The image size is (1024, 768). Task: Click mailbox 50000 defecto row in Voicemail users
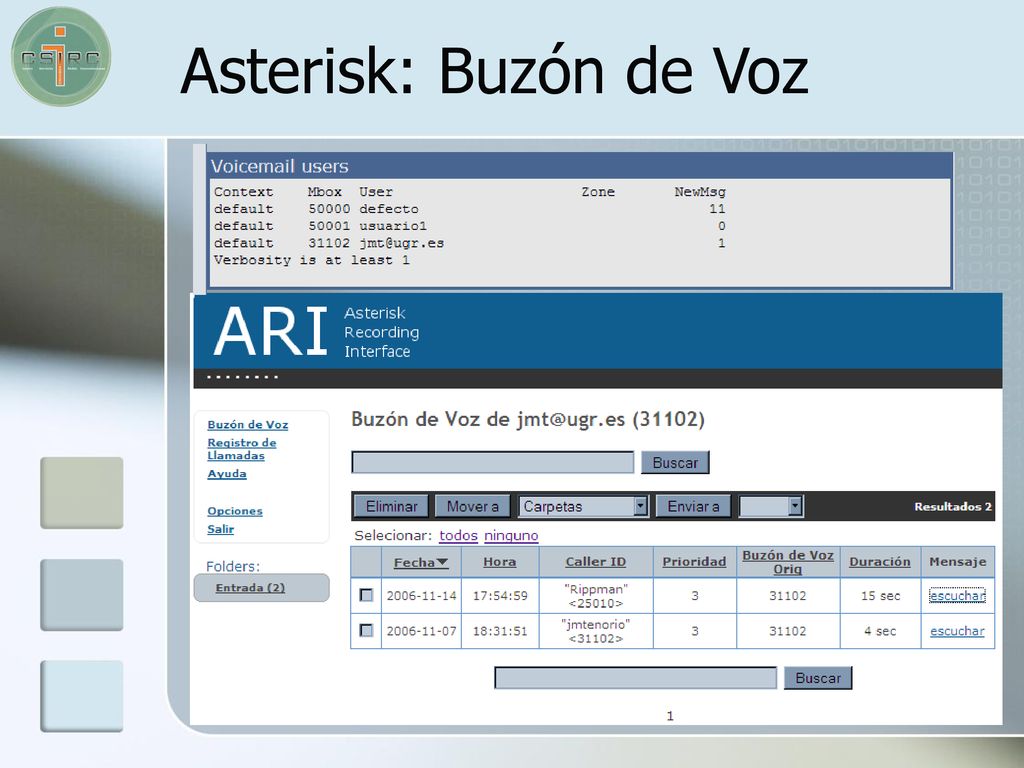tap(470, 209)
